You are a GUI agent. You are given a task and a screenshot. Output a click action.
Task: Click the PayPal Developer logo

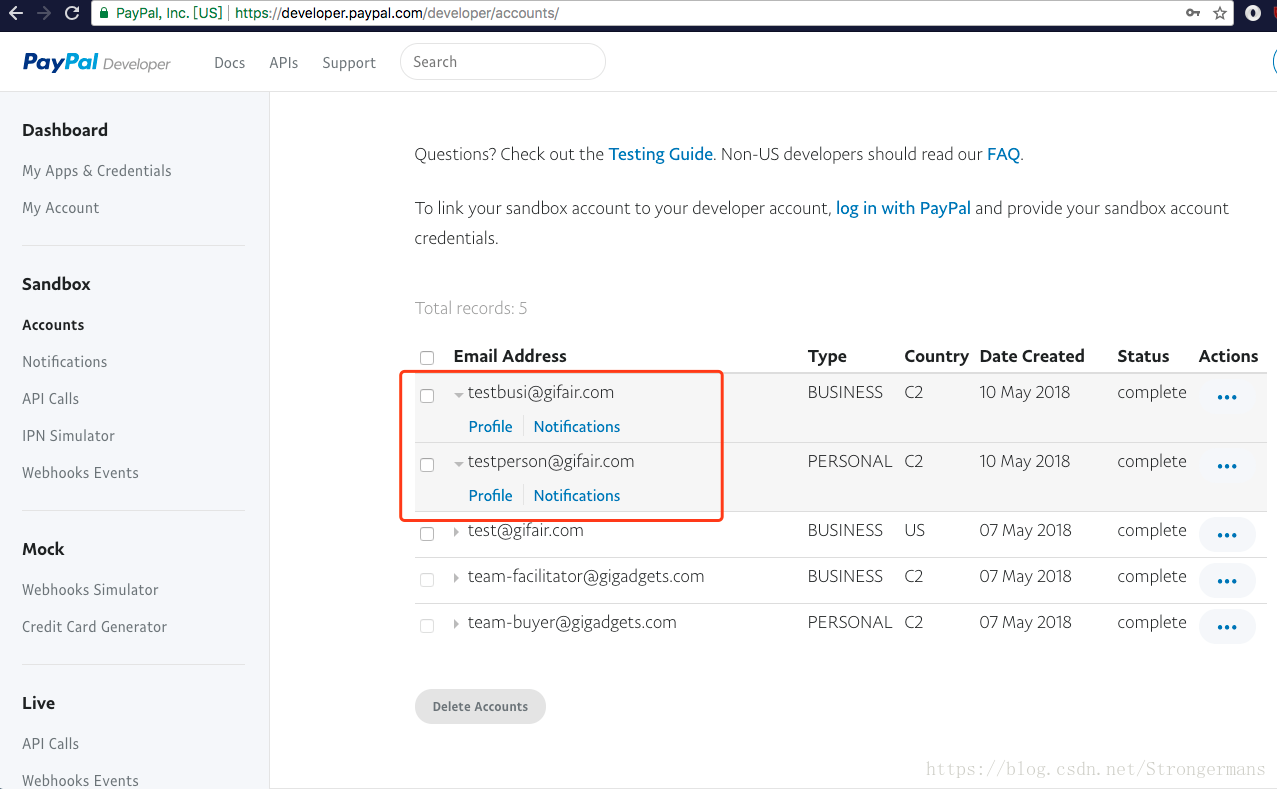[97, 62]
